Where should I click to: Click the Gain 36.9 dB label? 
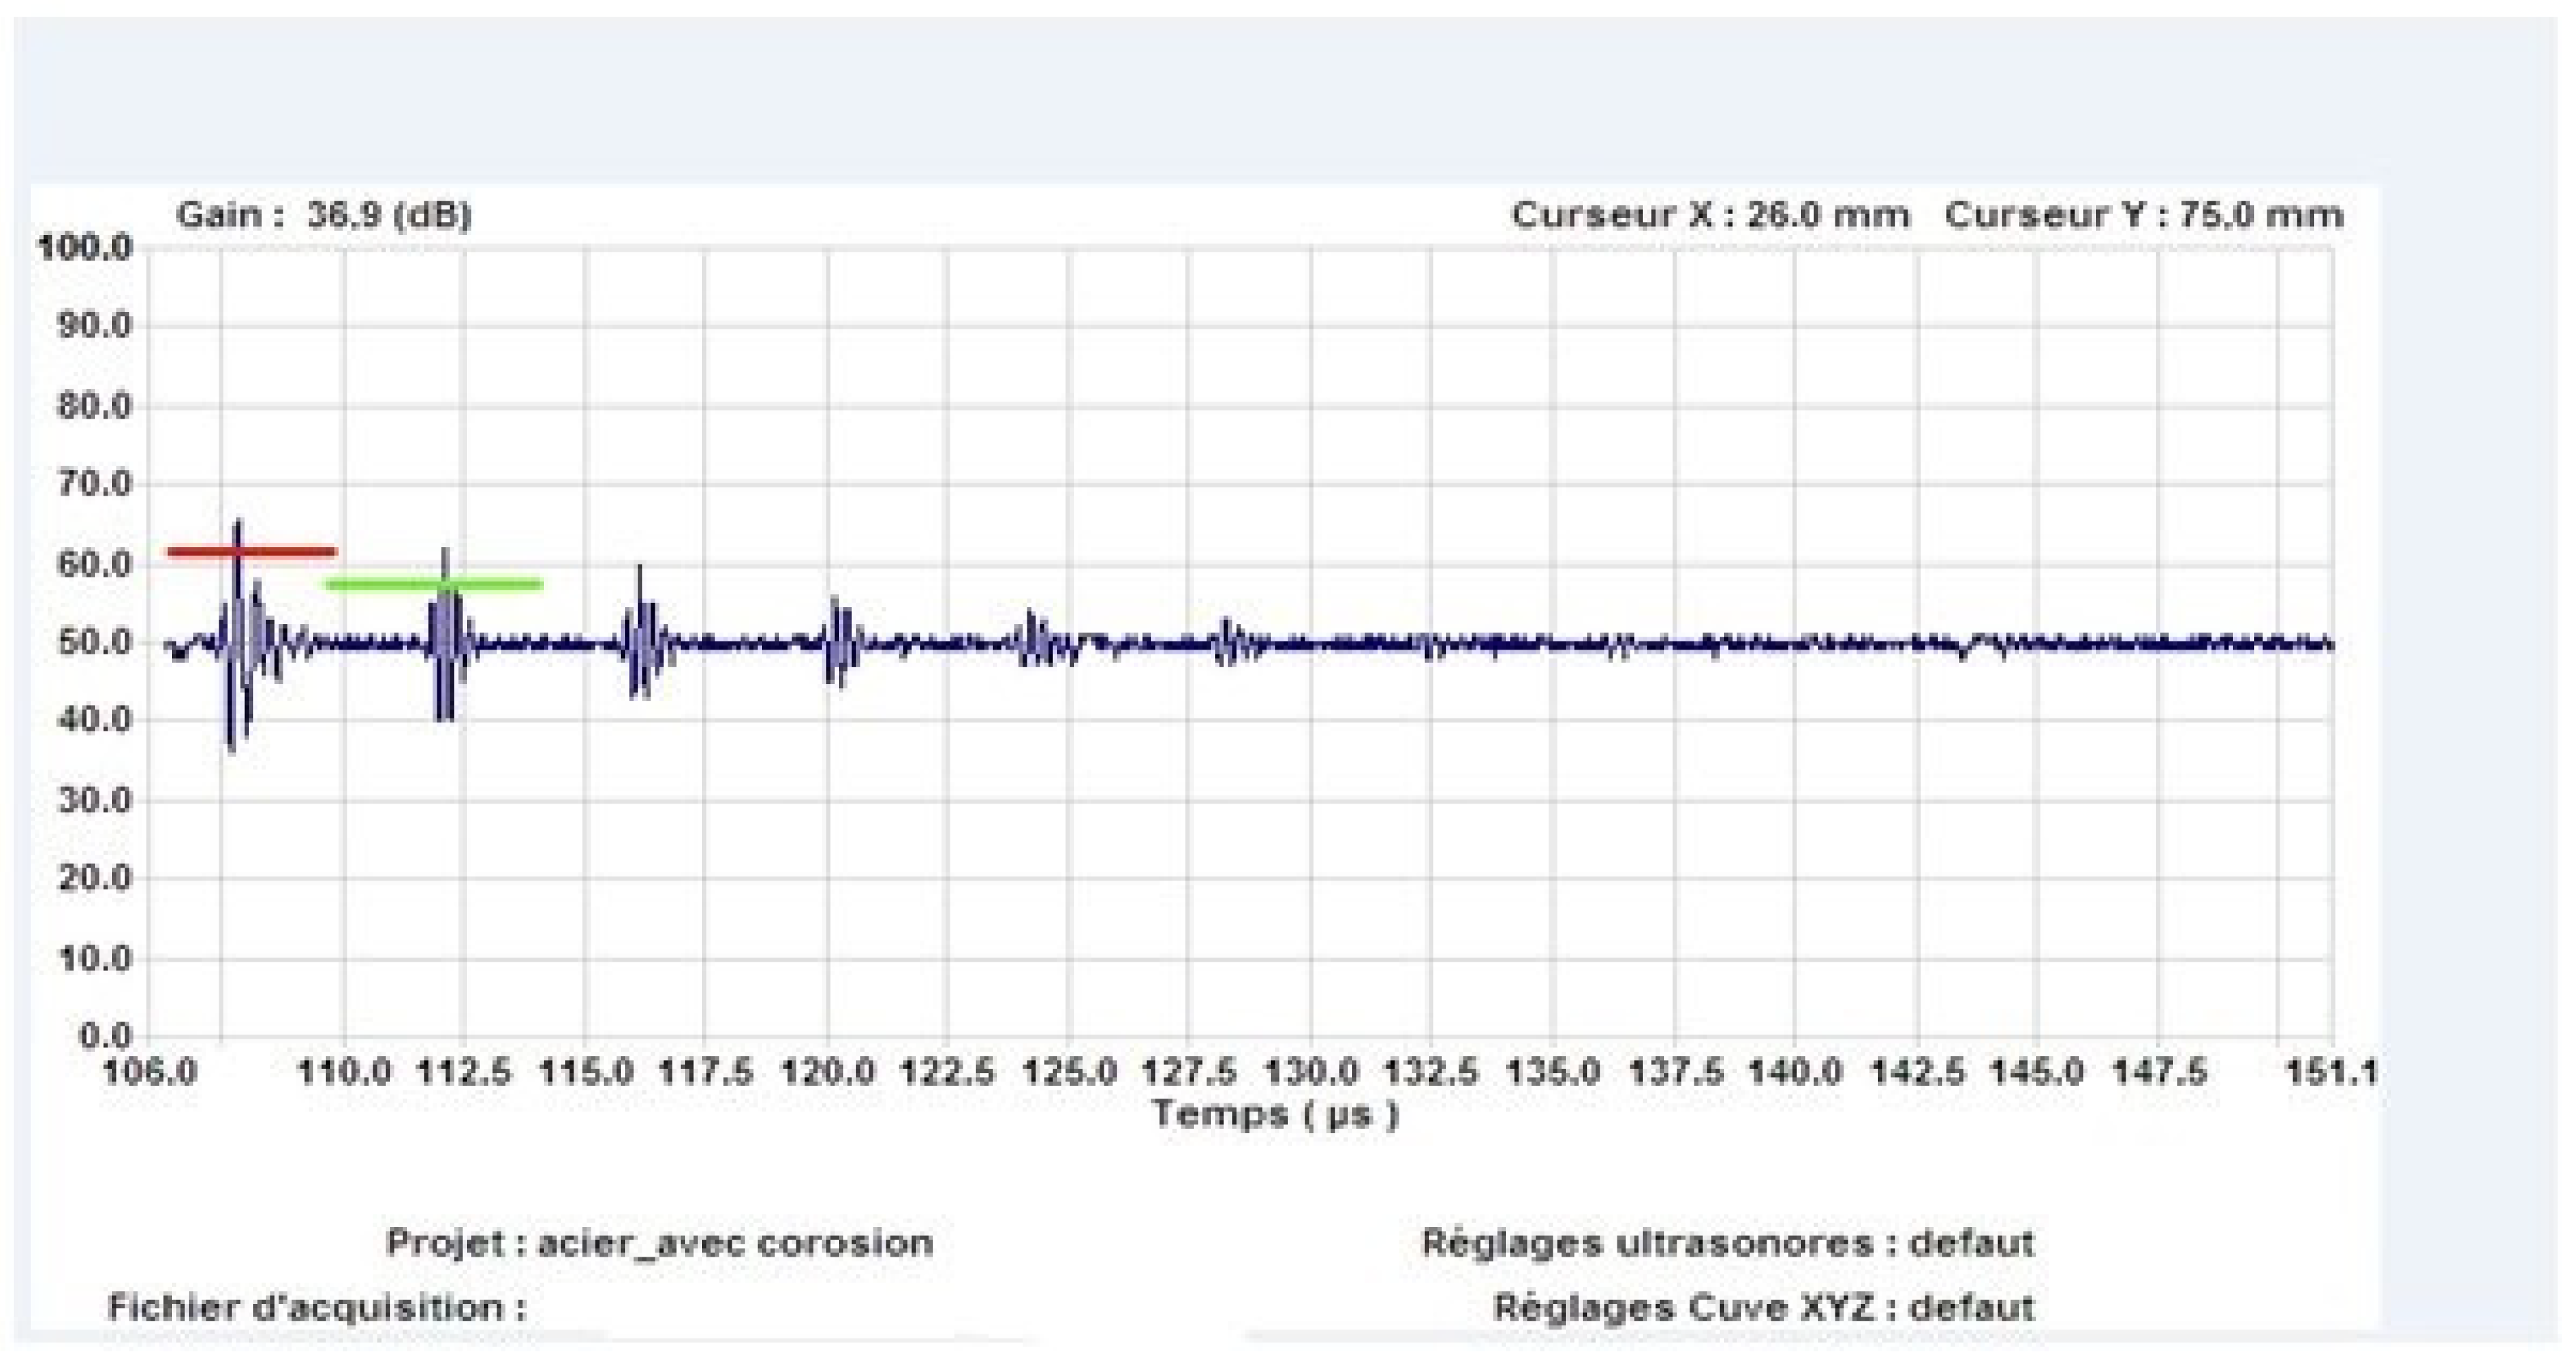323,215
